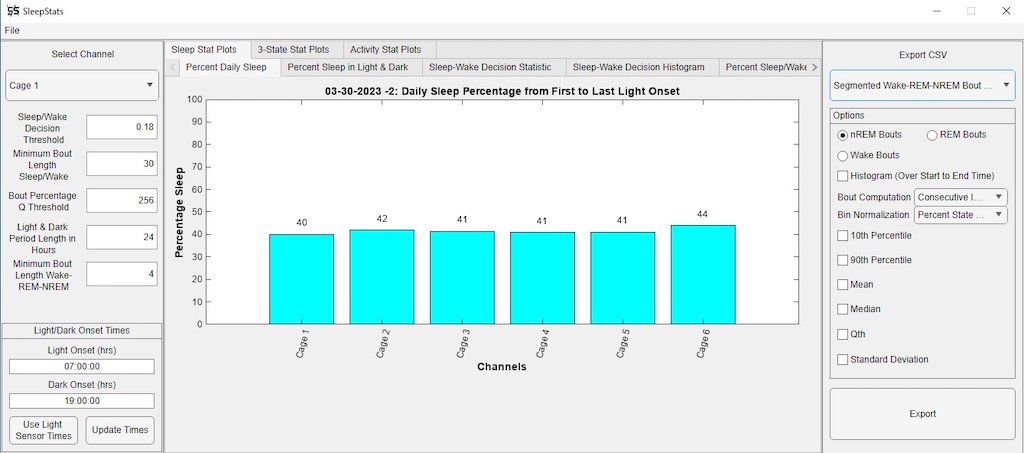The width and height of the screenshot is (1024, 453).
Task: Enable the Histogram checkbox
Action: coord(843,176)
